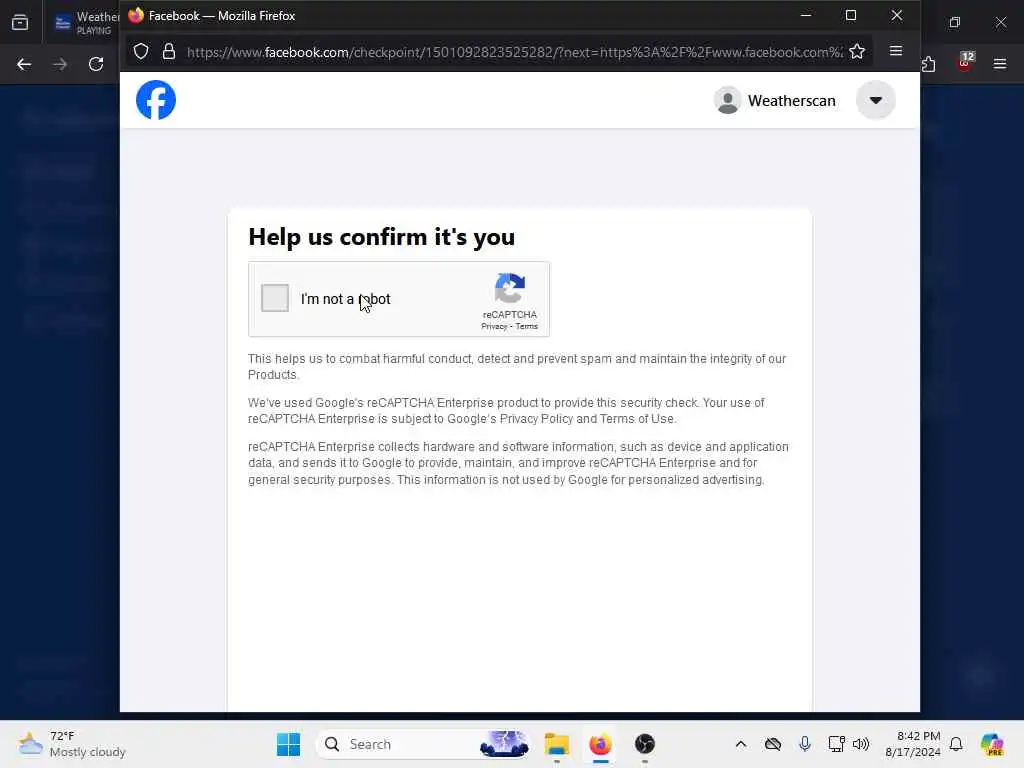The image size is (1024, 768).
Task: Open the Extensions puzzle icon in background window
Action: click(x=929, y=64)
